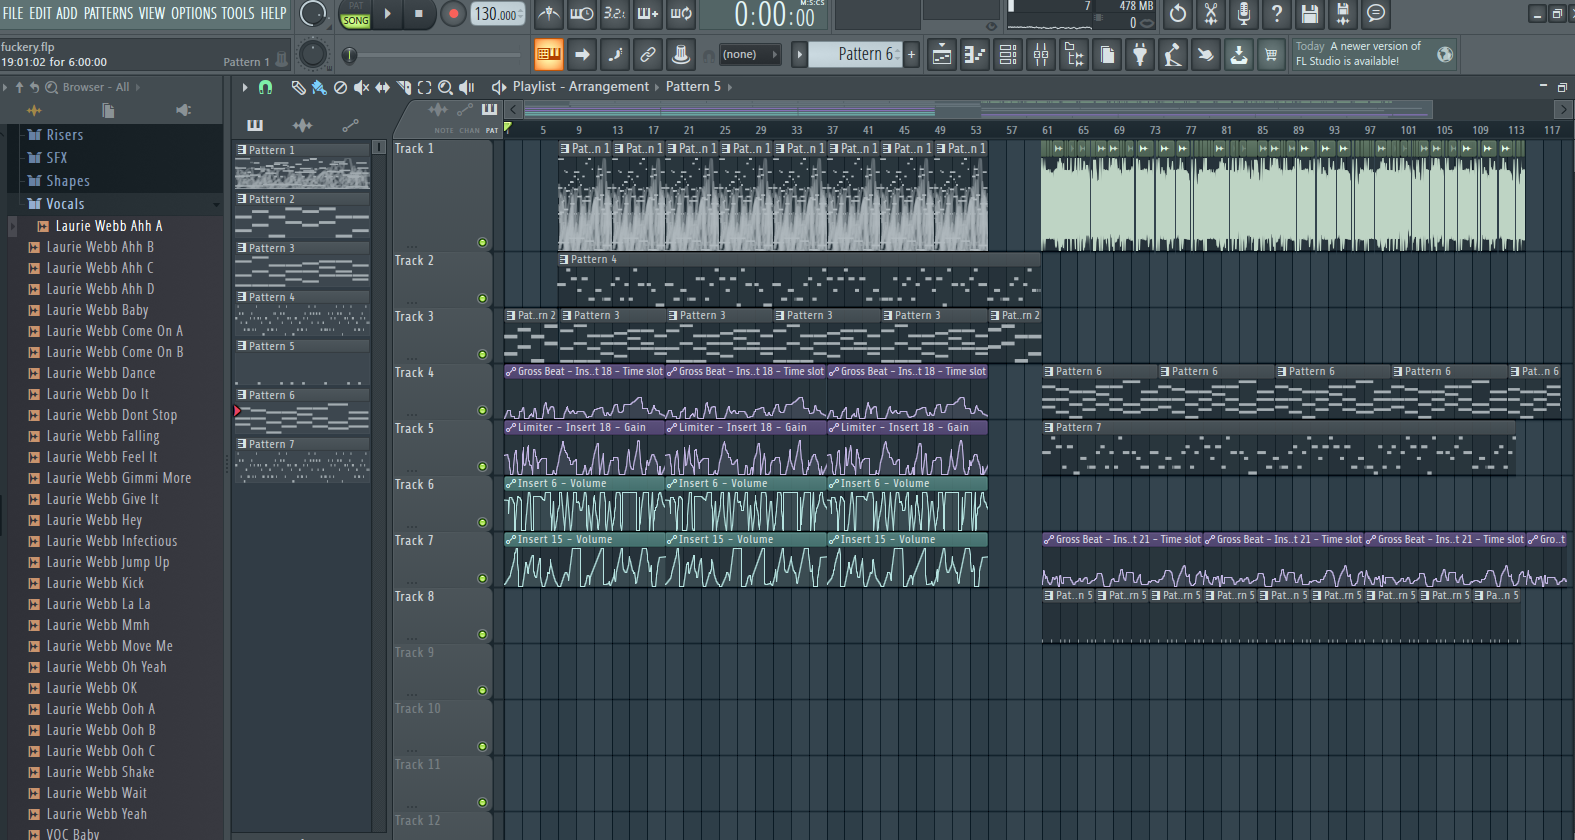Open the plugin database plug icon
Viewport: 1575px width, 840px height.
click(x=1140, y=55)
